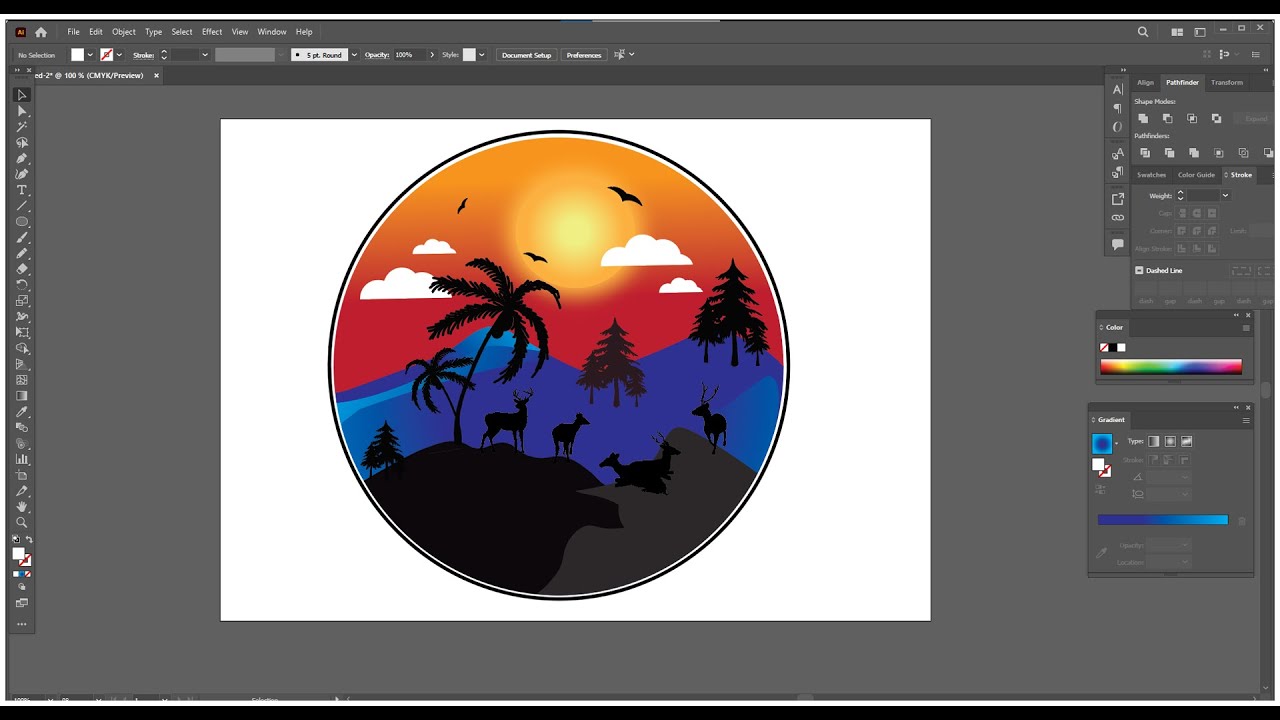This screenshot has width=1280, height=720.
Task: Select the Magic Wand tool
Action: [x=22, y=127]
